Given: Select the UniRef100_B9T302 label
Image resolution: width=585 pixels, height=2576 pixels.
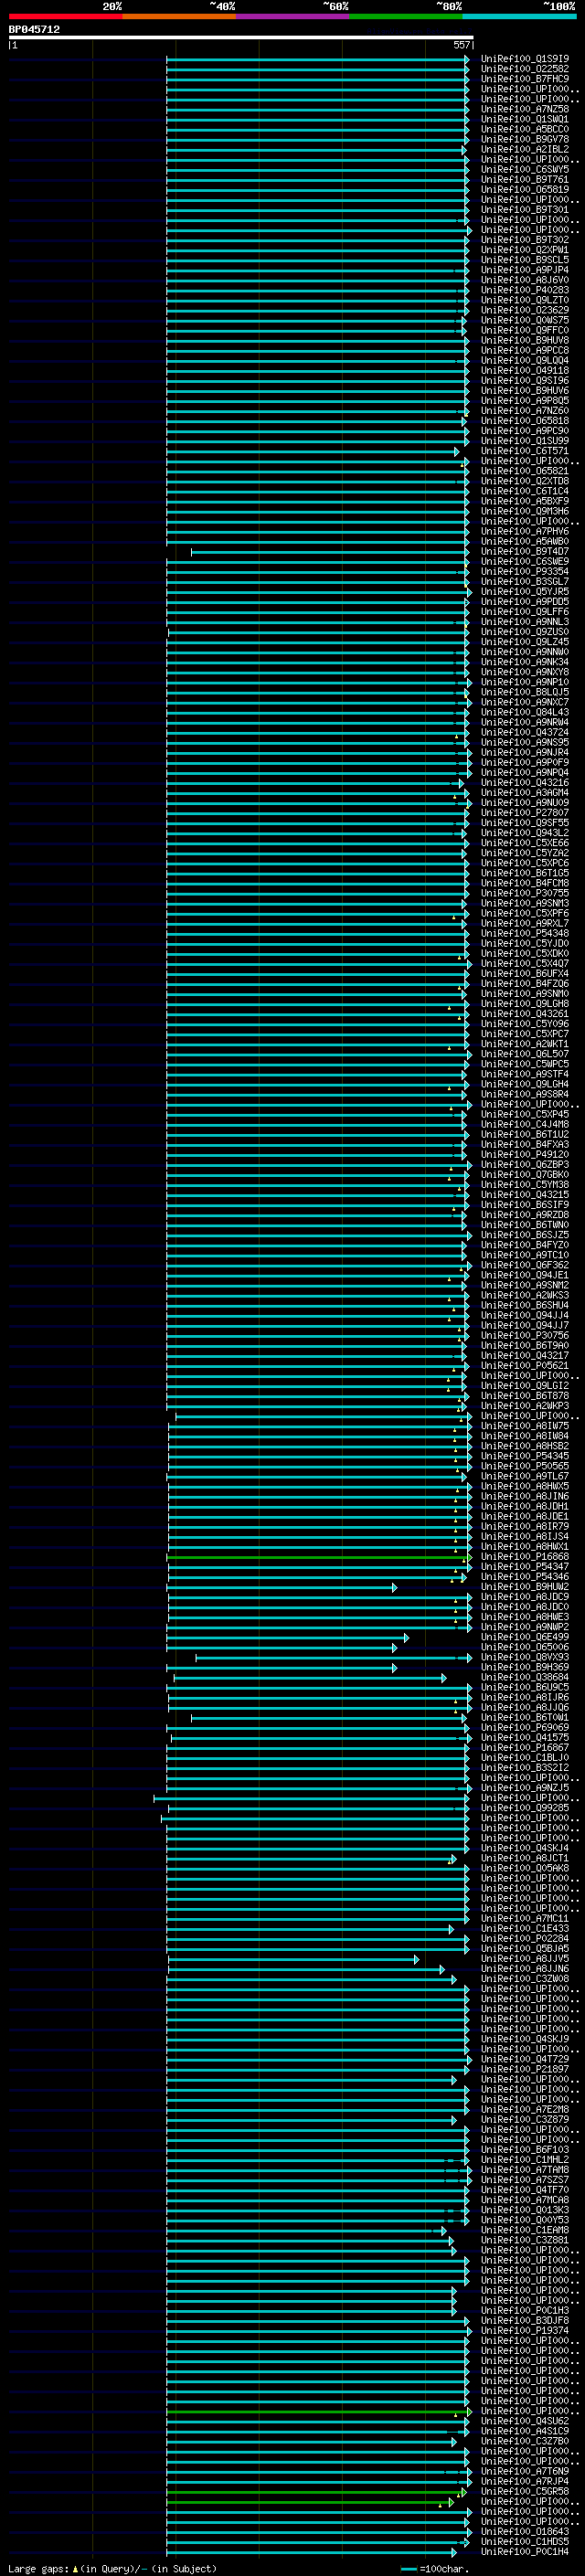Looking at the screenshot, I should tap(525, 240).
